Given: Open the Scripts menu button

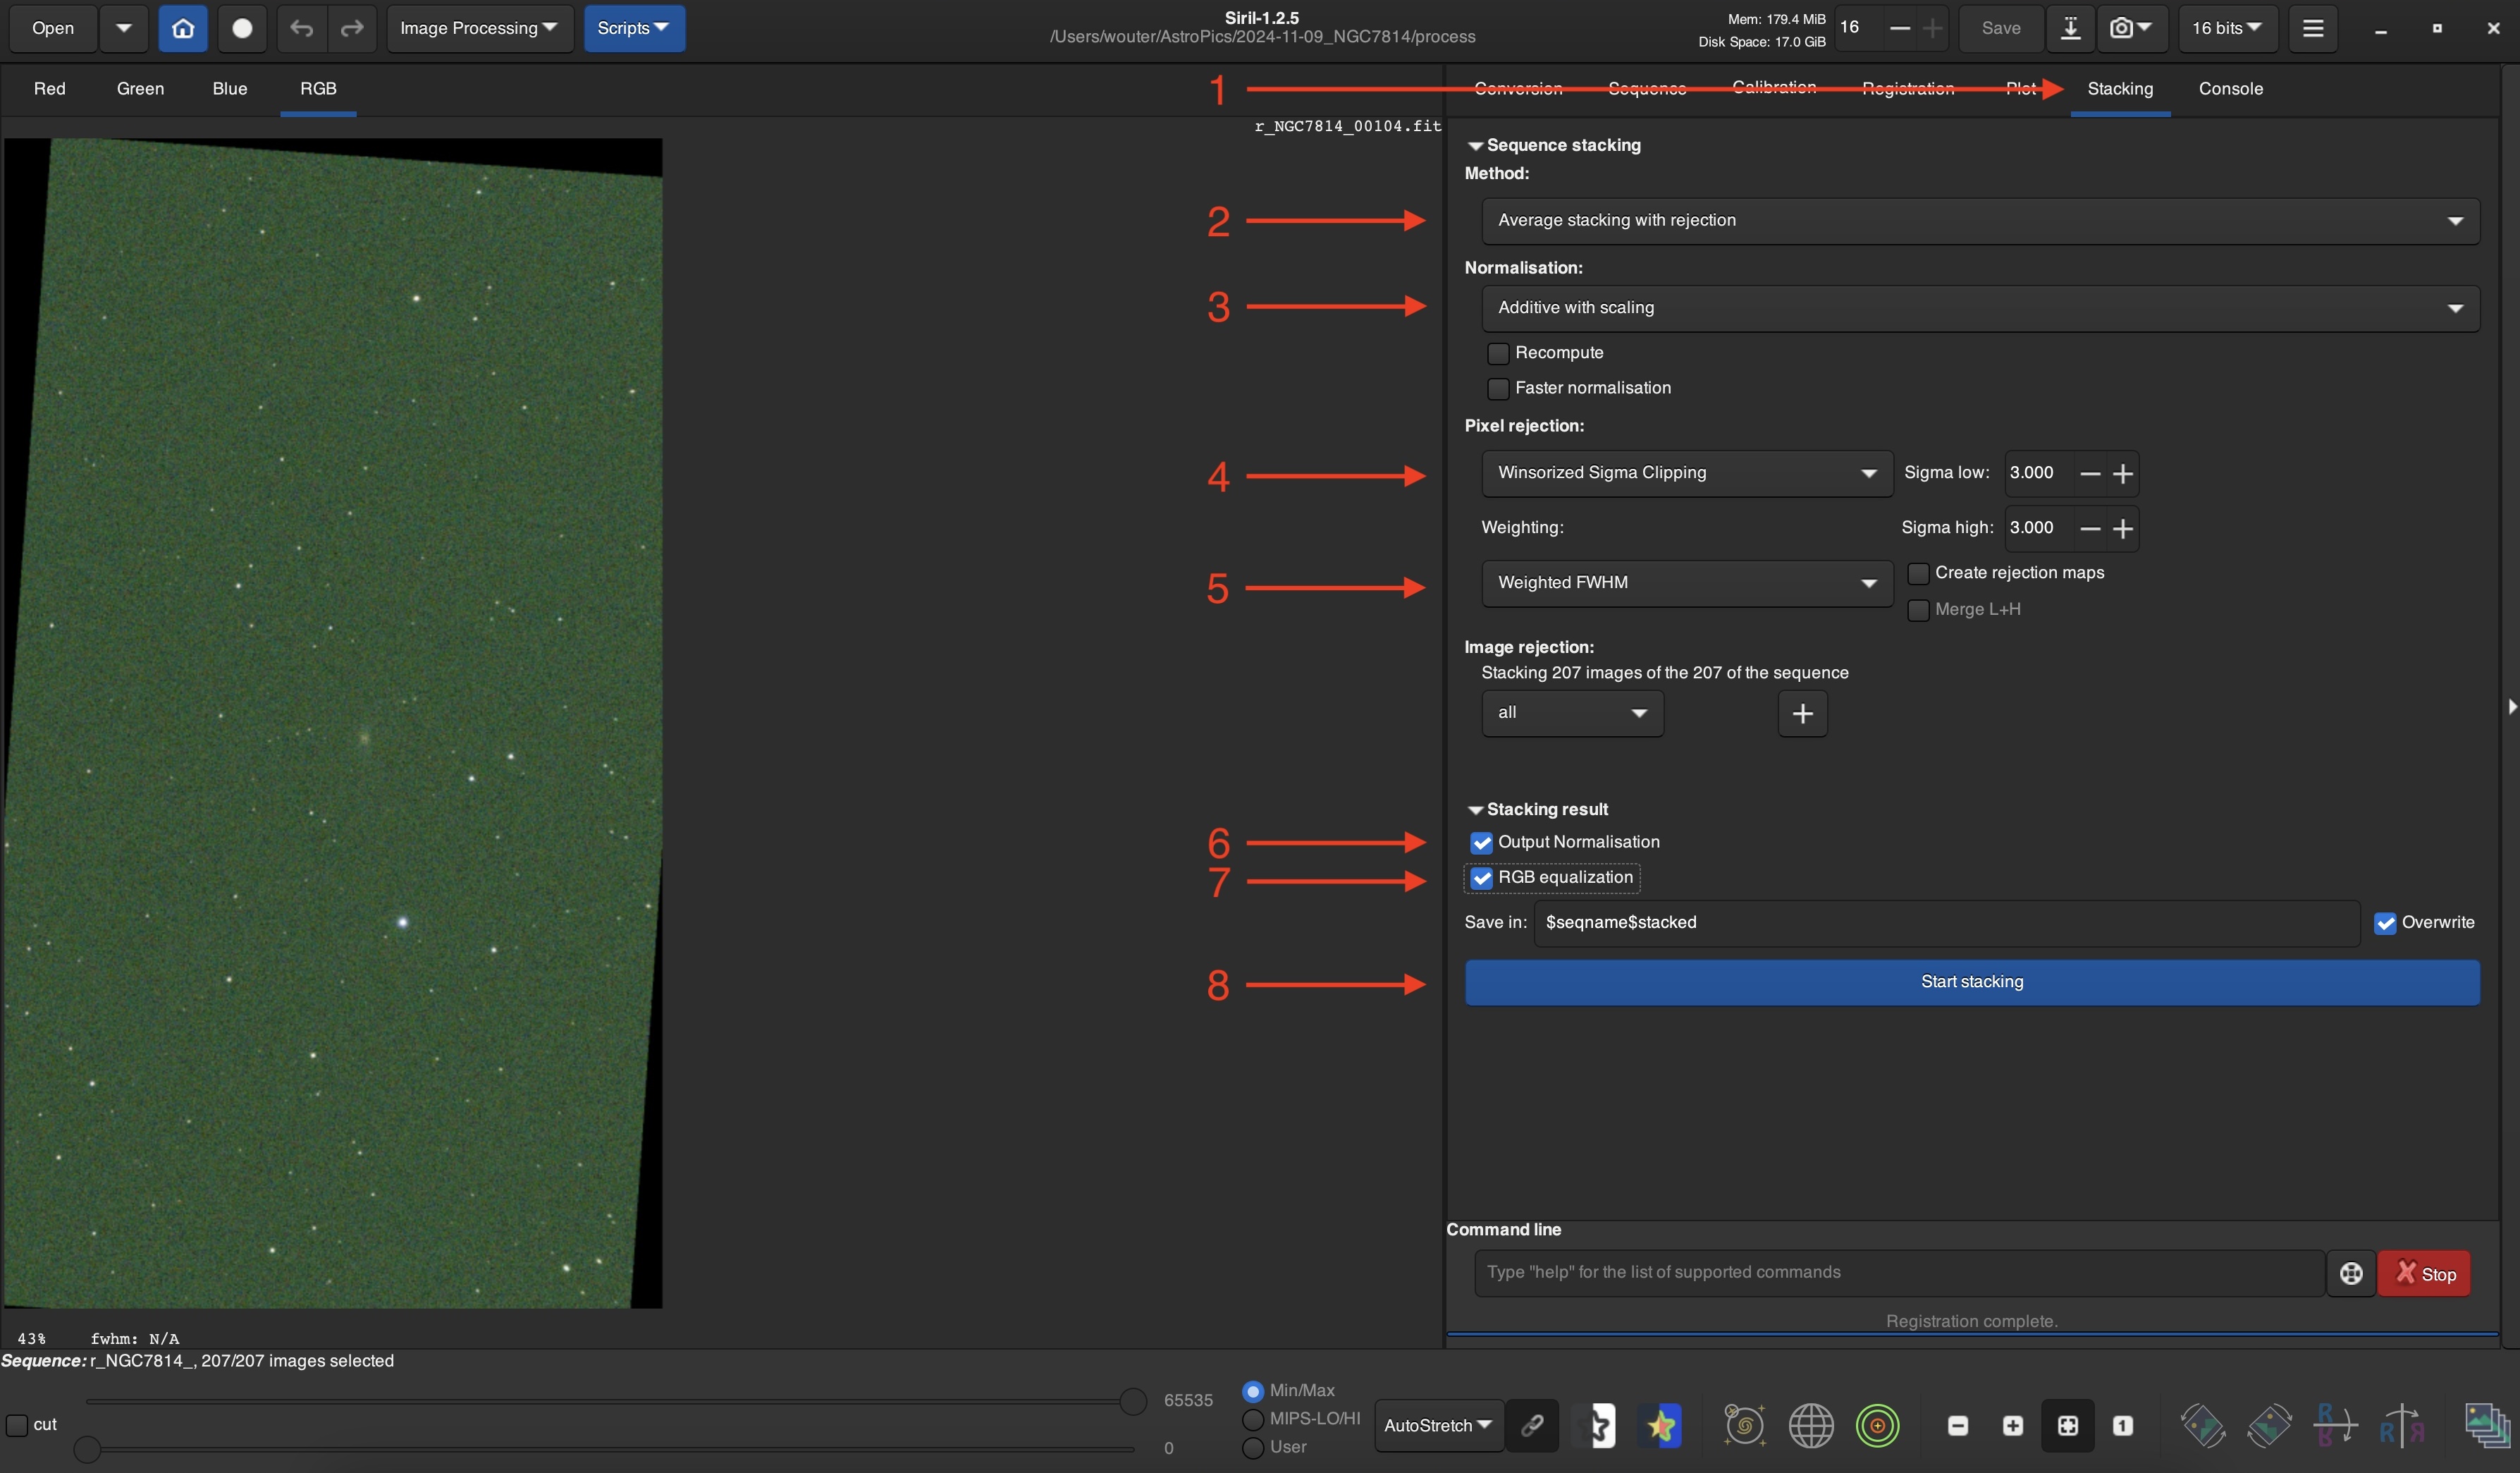Looking at the screenshot, I should tap(633, 28).
